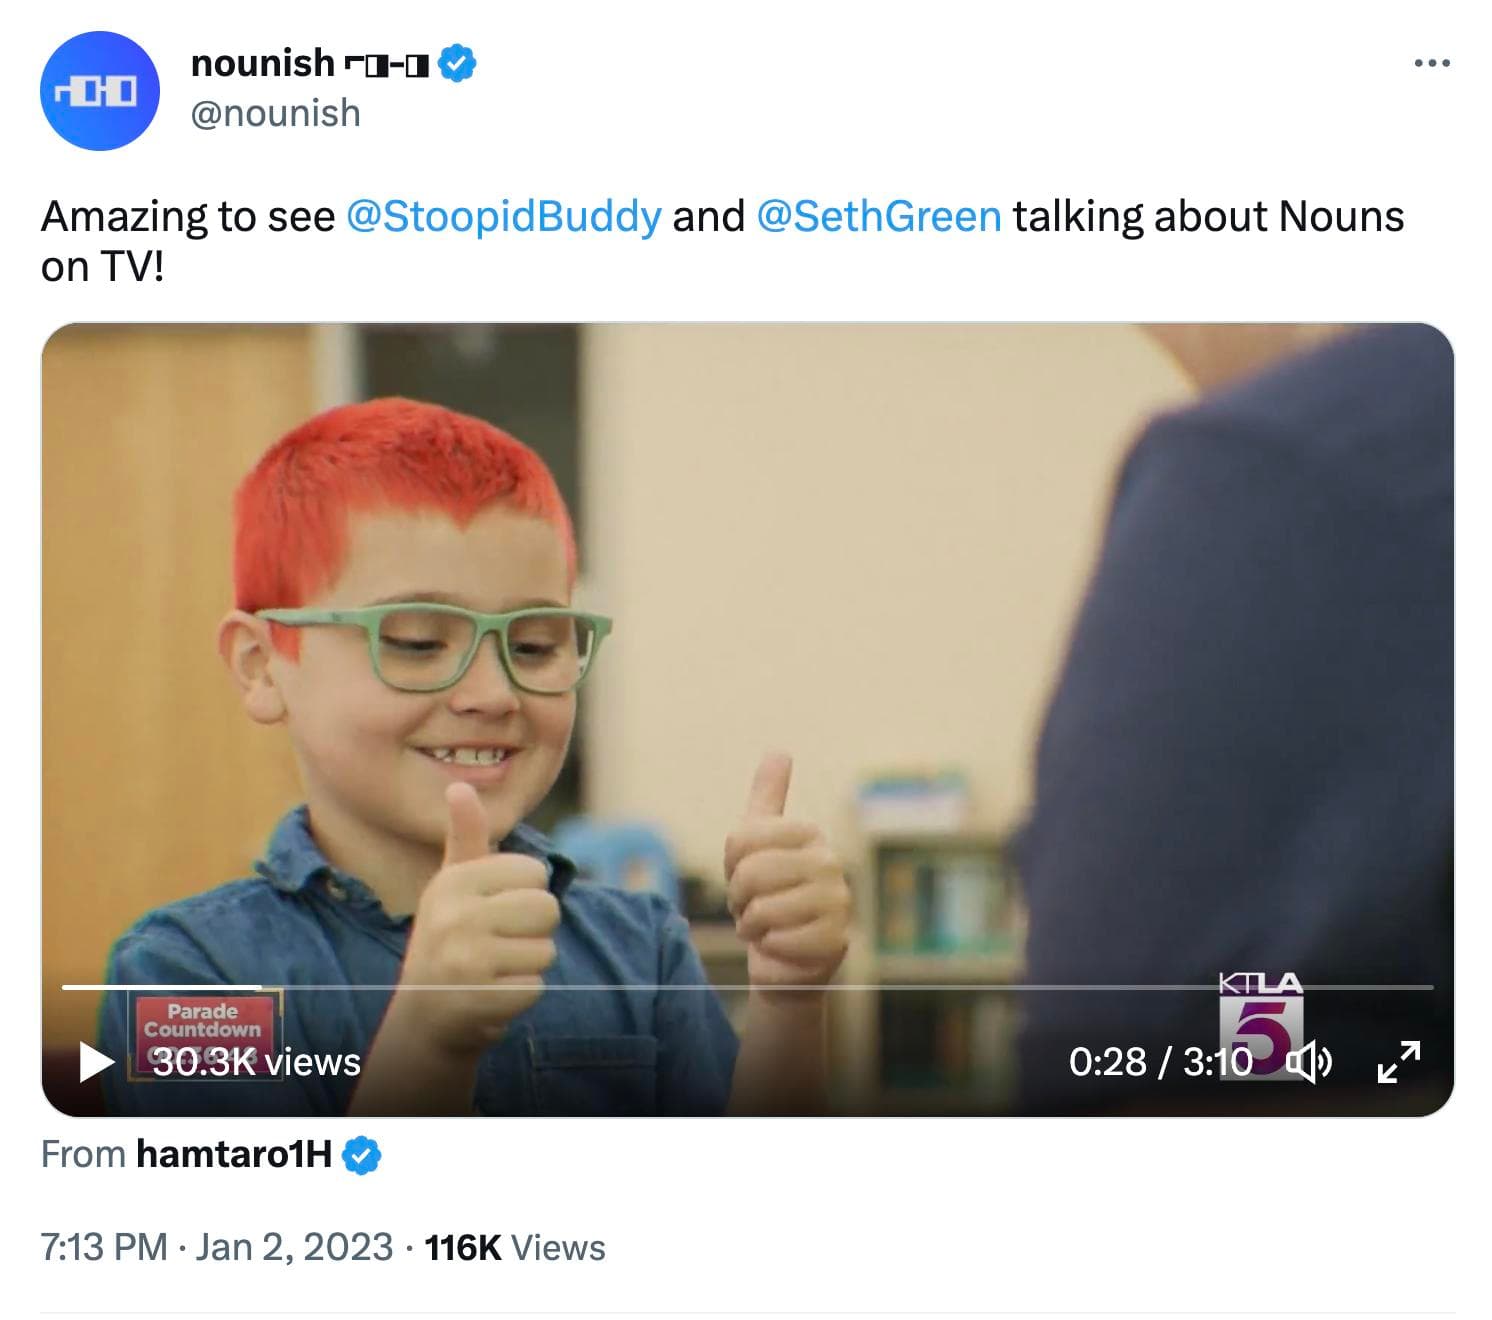Open the tweet timestamp 7:13 PM Jan 2, 2023
1492x1320 pixels.
pos(217,1247)
